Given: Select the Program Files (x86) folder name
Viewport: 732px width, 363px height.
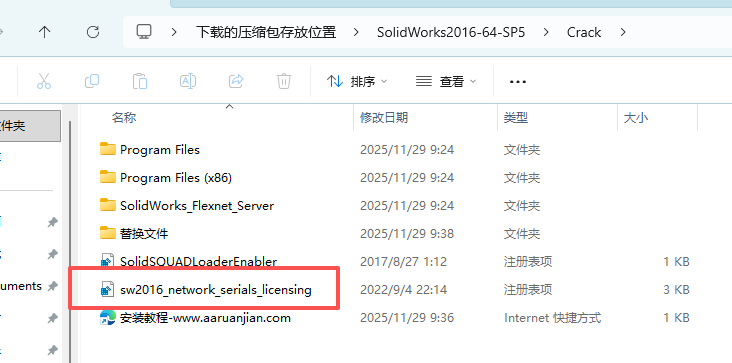Looking at the screenshot, I should pos(176,178).
